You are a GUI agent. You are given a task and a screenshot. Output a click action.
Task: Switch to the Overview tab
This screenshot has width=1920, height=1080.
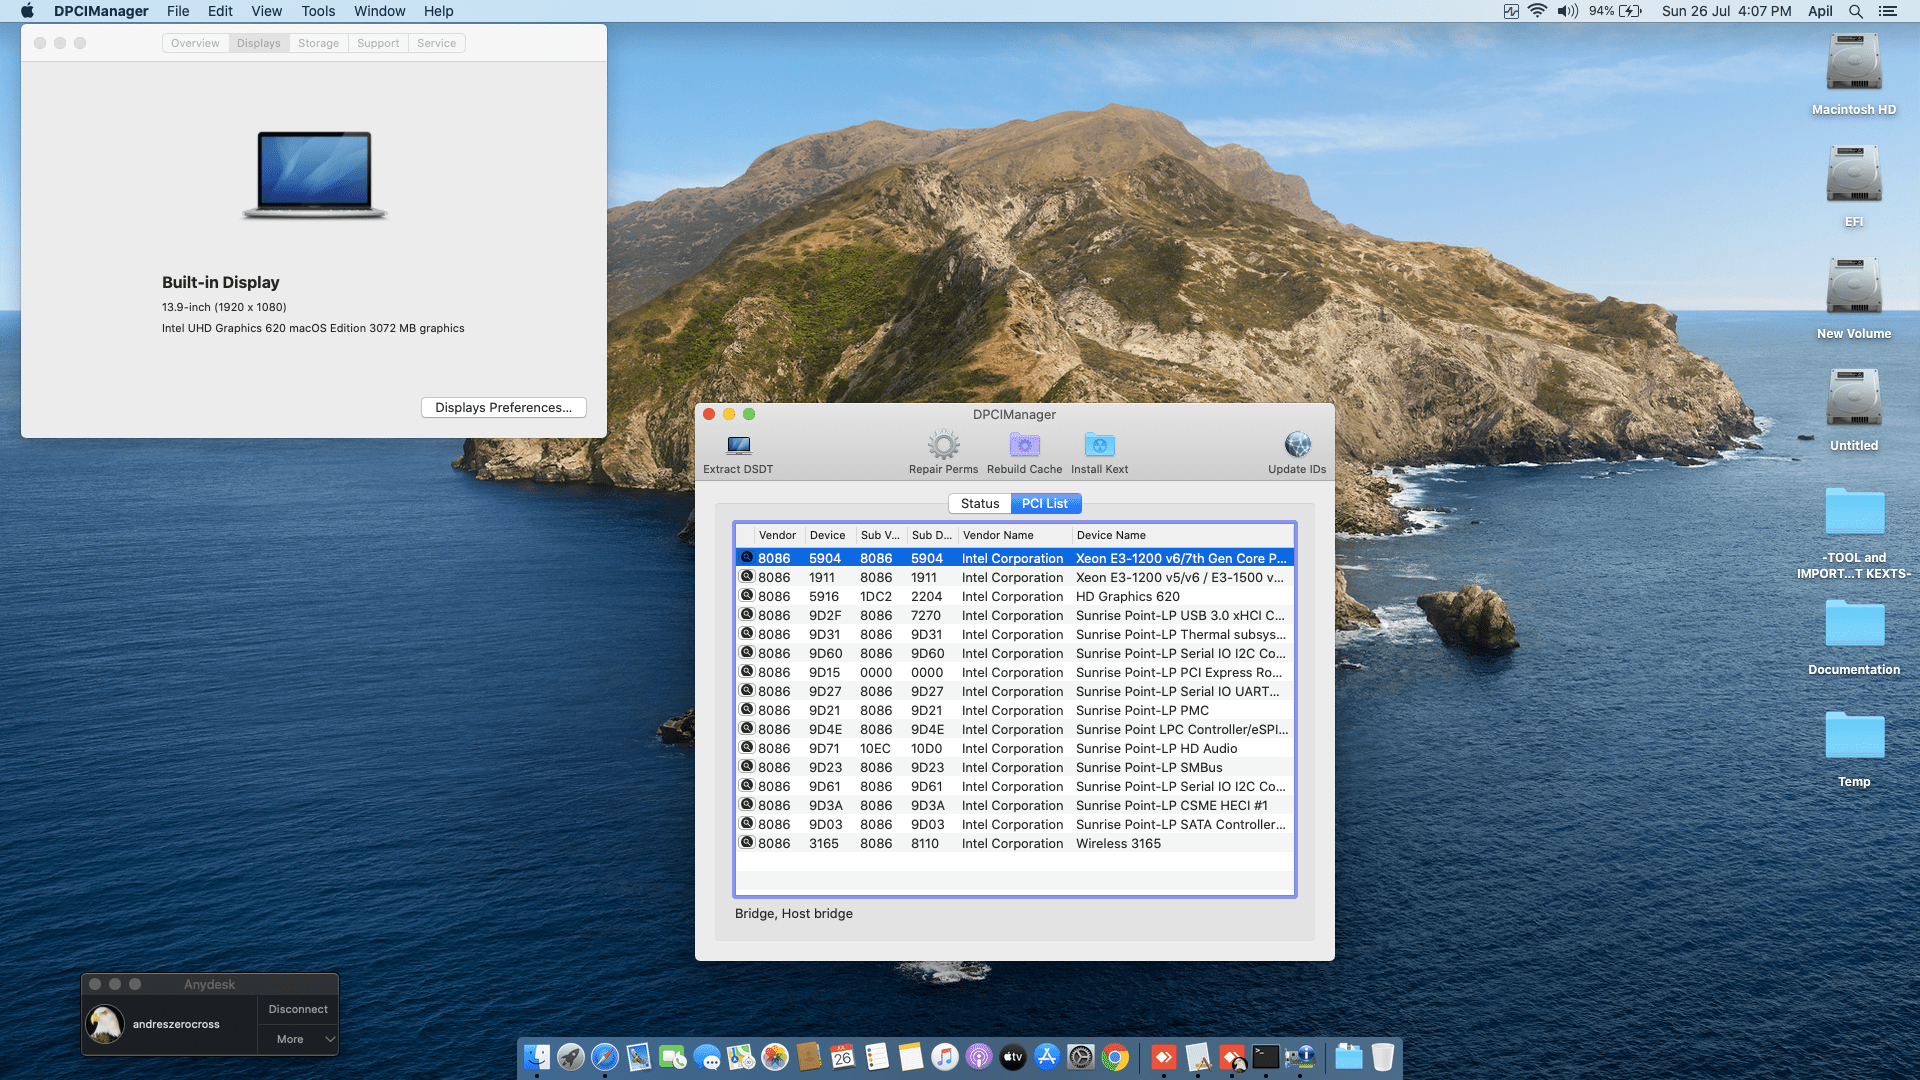click(195, 43)
